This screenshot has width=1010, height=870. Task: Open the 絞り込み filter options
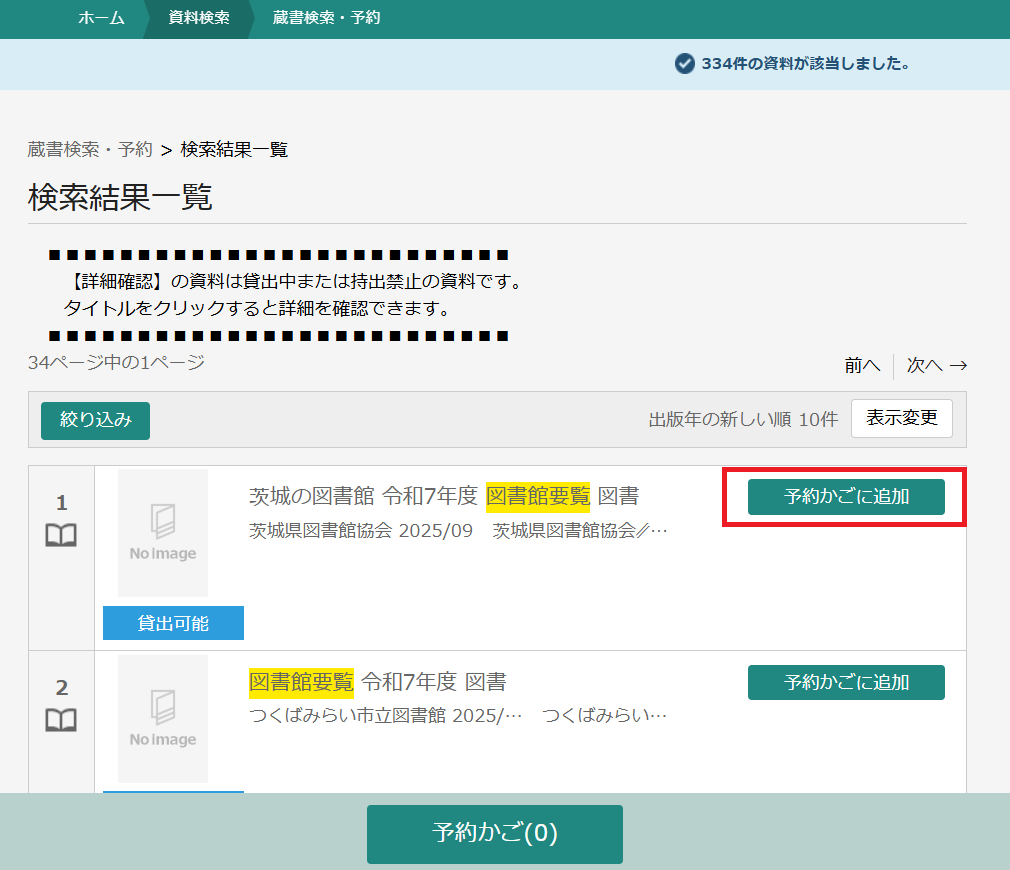(95, 420)
